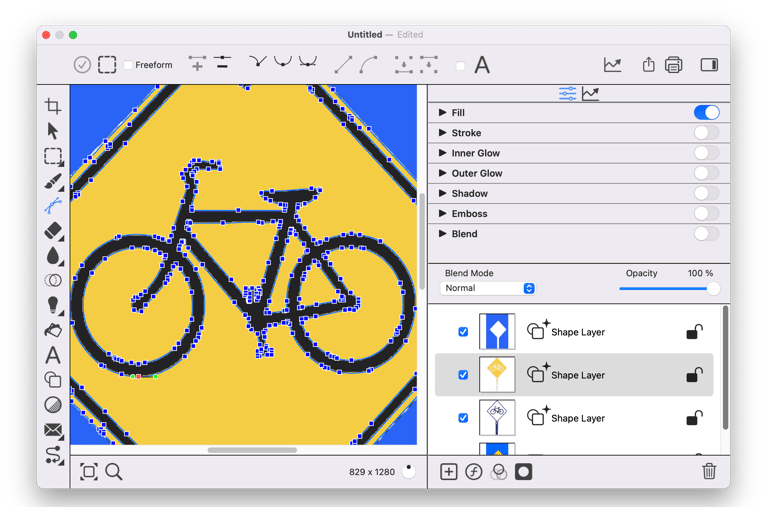Enable the Stroke switch
768x507 pixels.
[x=706, y=133]
